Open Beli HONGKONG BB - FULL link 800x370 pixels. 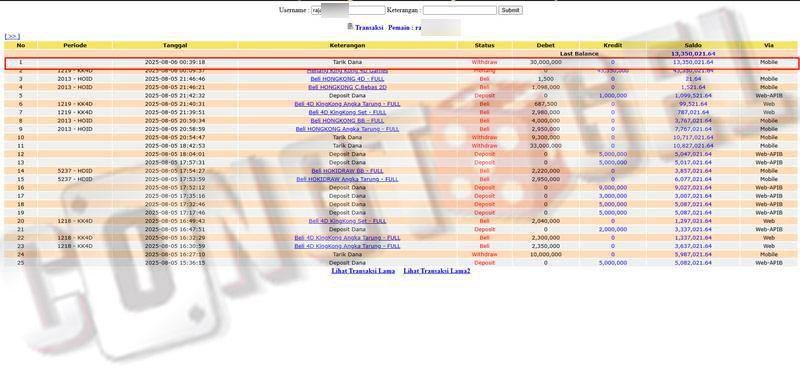tap(347, 120)
